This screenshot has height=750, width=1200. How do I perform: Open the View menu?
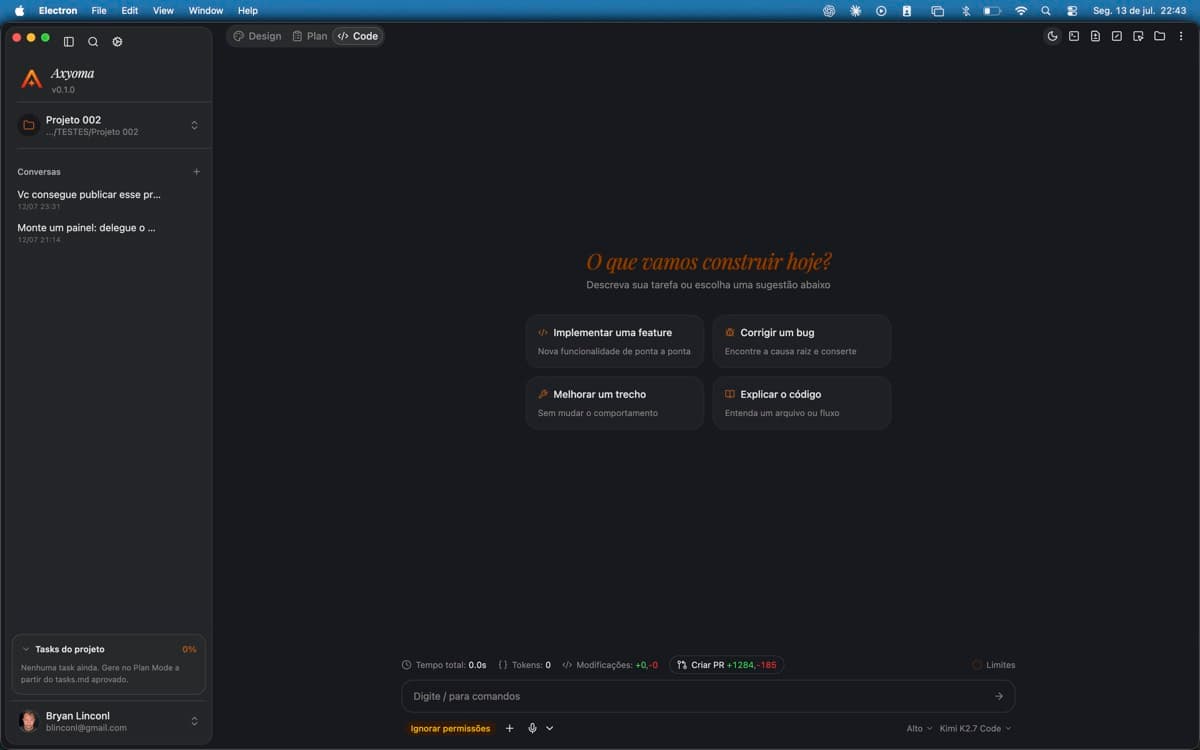tap(163, 10)
